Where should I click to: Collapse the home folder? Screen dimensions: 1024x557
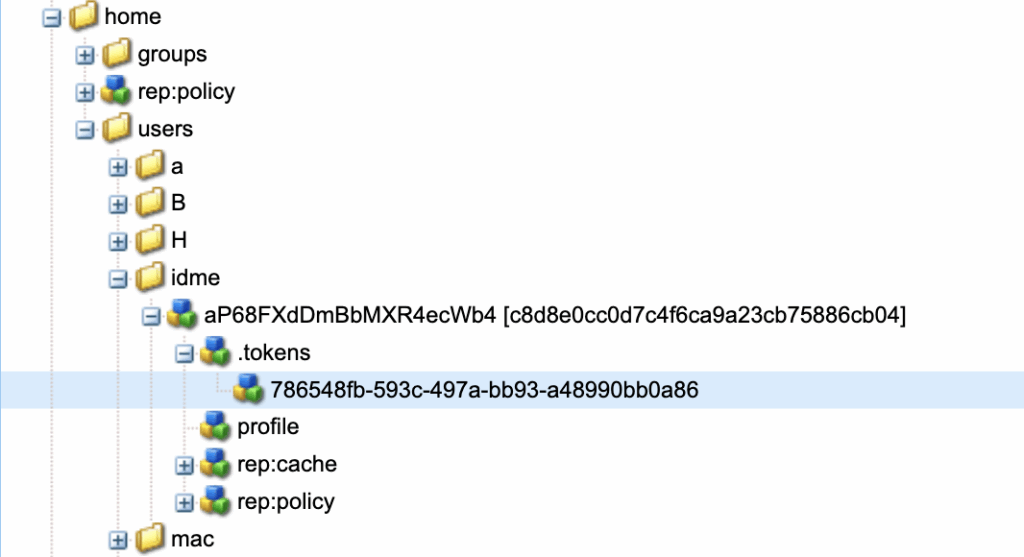53,18
